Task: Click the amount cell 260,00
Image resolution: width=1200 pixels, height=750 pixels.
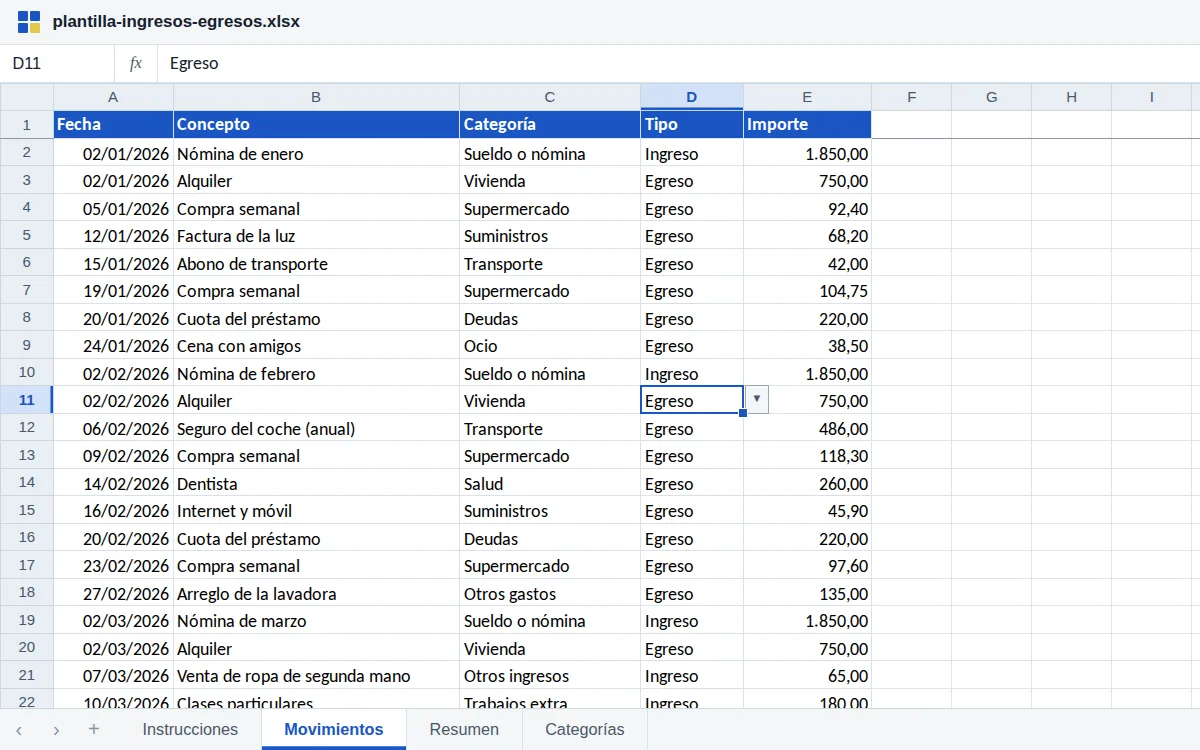Action: point(807,483)
